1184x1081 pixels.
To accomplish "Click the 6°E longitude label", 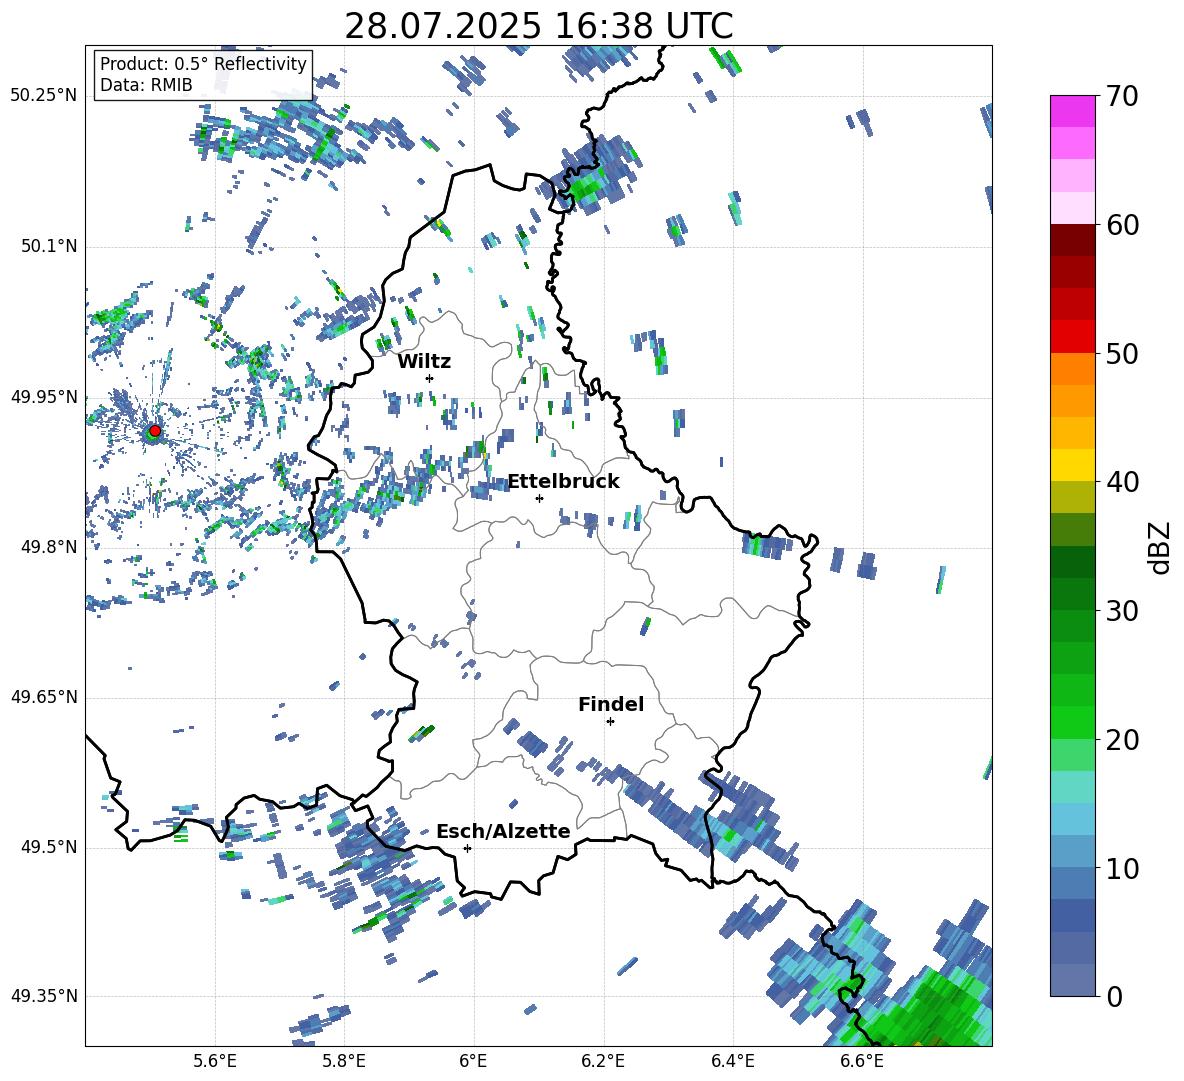I will [x=473, y=1062].
